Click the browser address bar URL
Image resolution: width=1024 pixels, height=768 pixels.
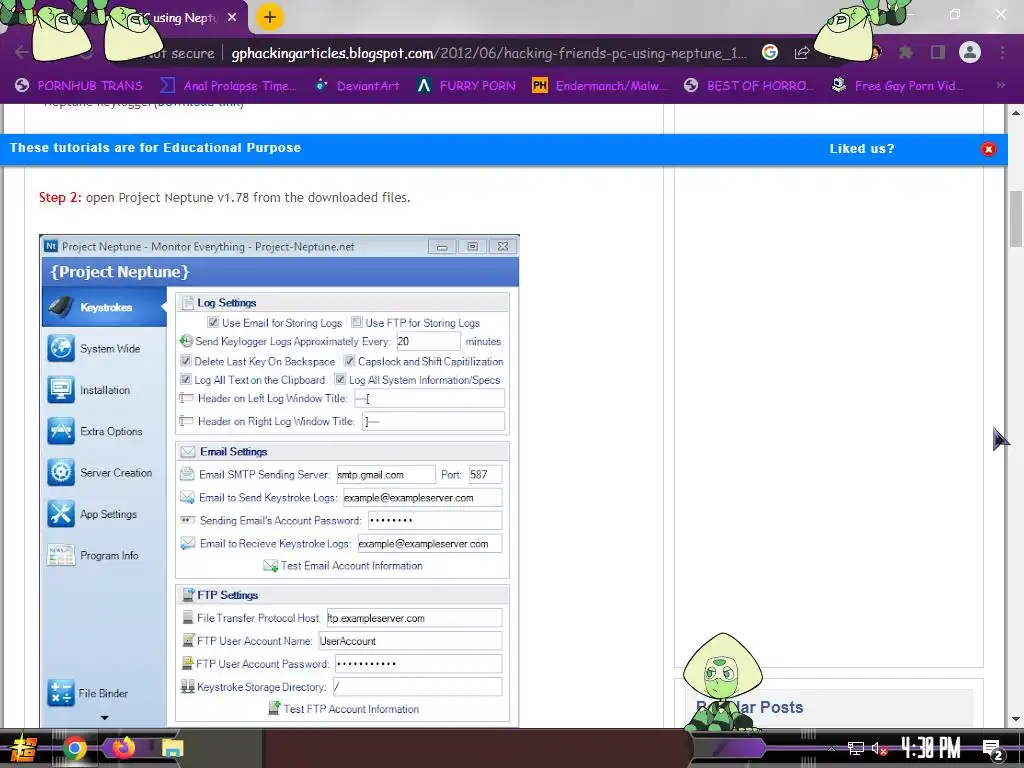pyautogui.click(x=488, y=53)
